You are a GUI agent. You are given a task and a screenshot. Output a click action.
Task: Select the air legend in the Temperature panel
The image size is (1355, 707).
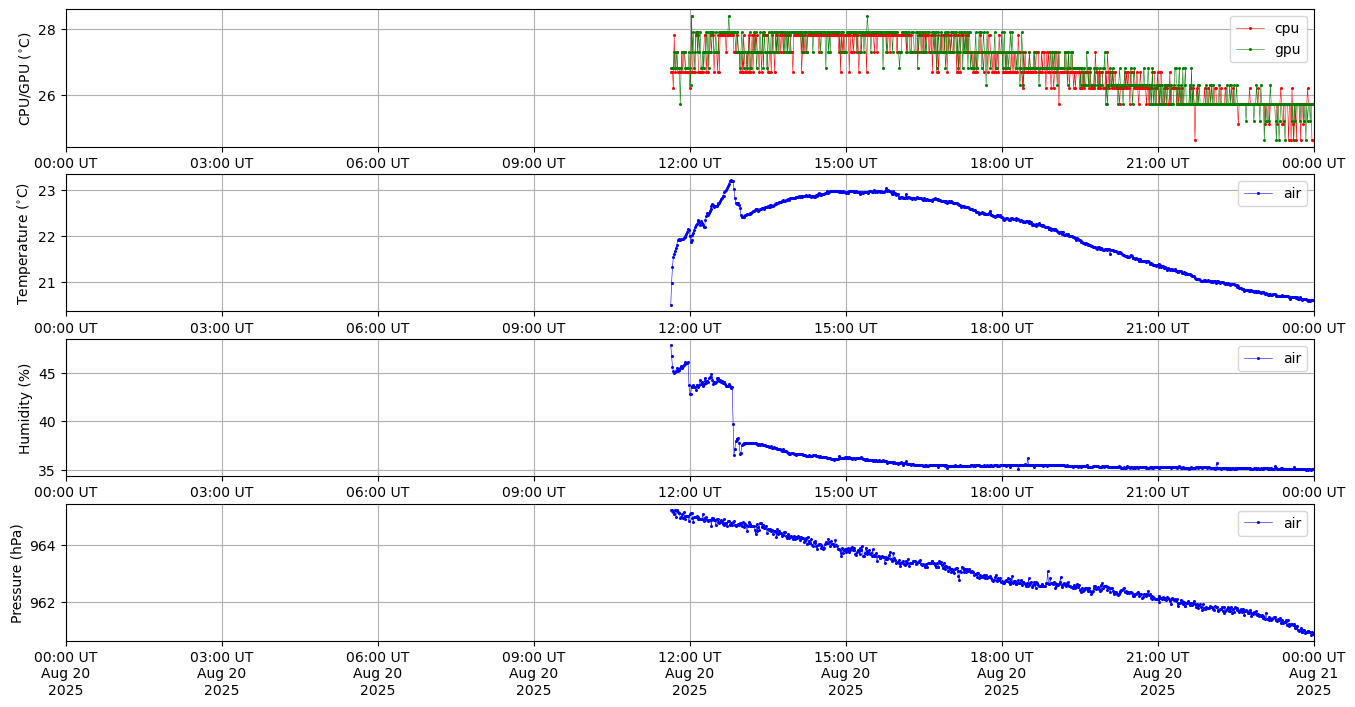(1272, 193)
